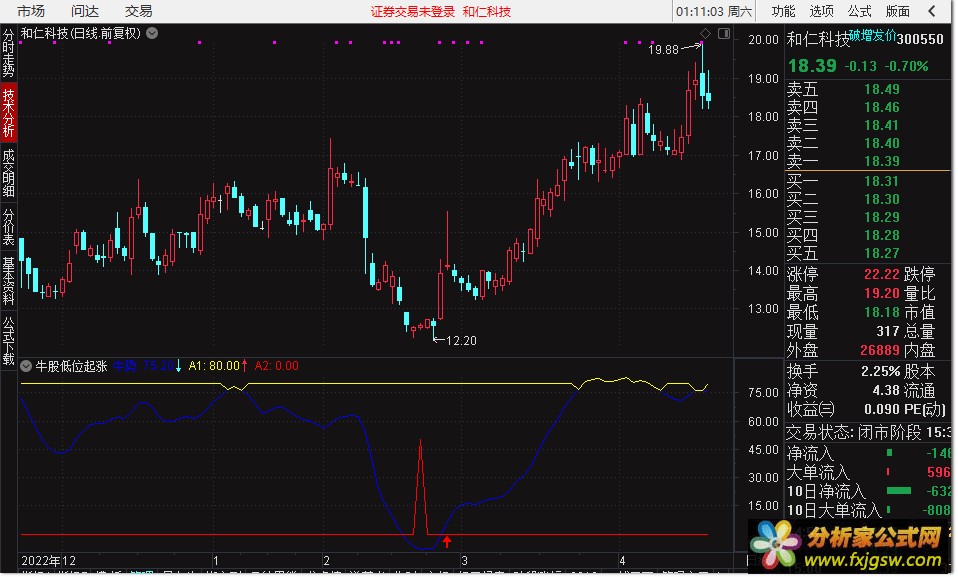Expand dropdown beside 和仁科技(日线,前复权)

152,33
